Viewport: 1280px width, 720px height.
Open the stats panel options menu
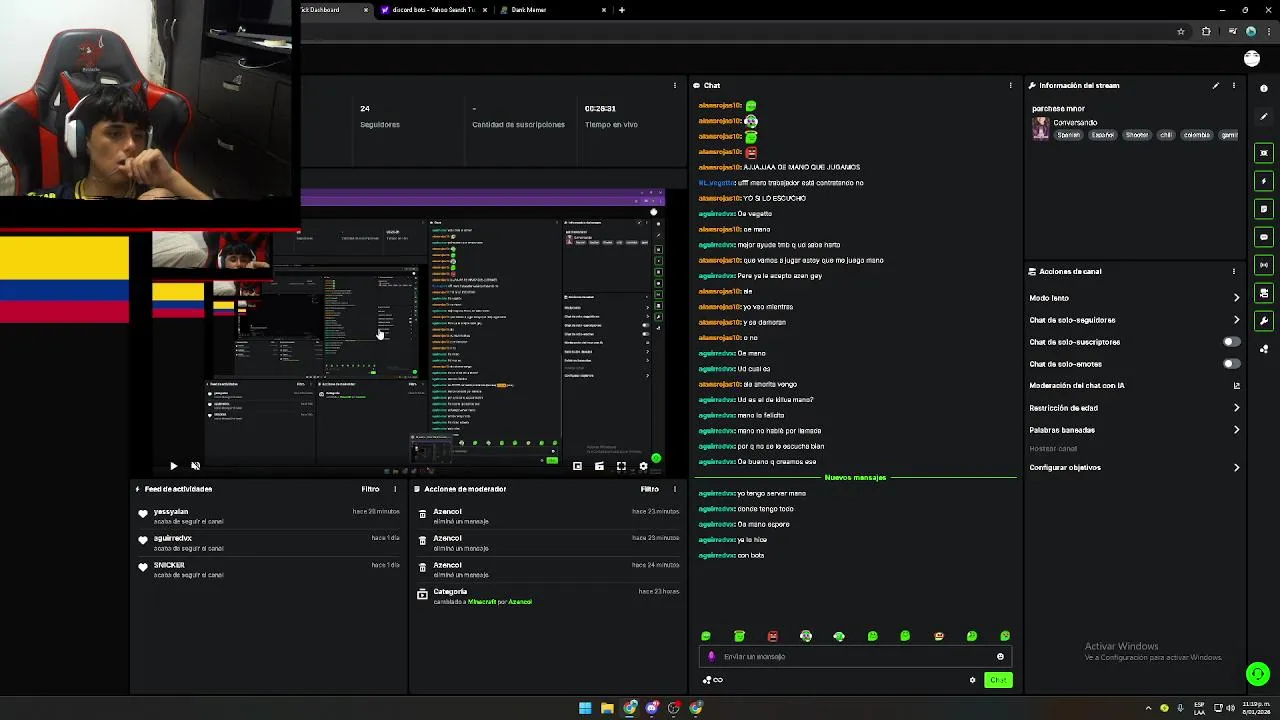pos(675,85)
